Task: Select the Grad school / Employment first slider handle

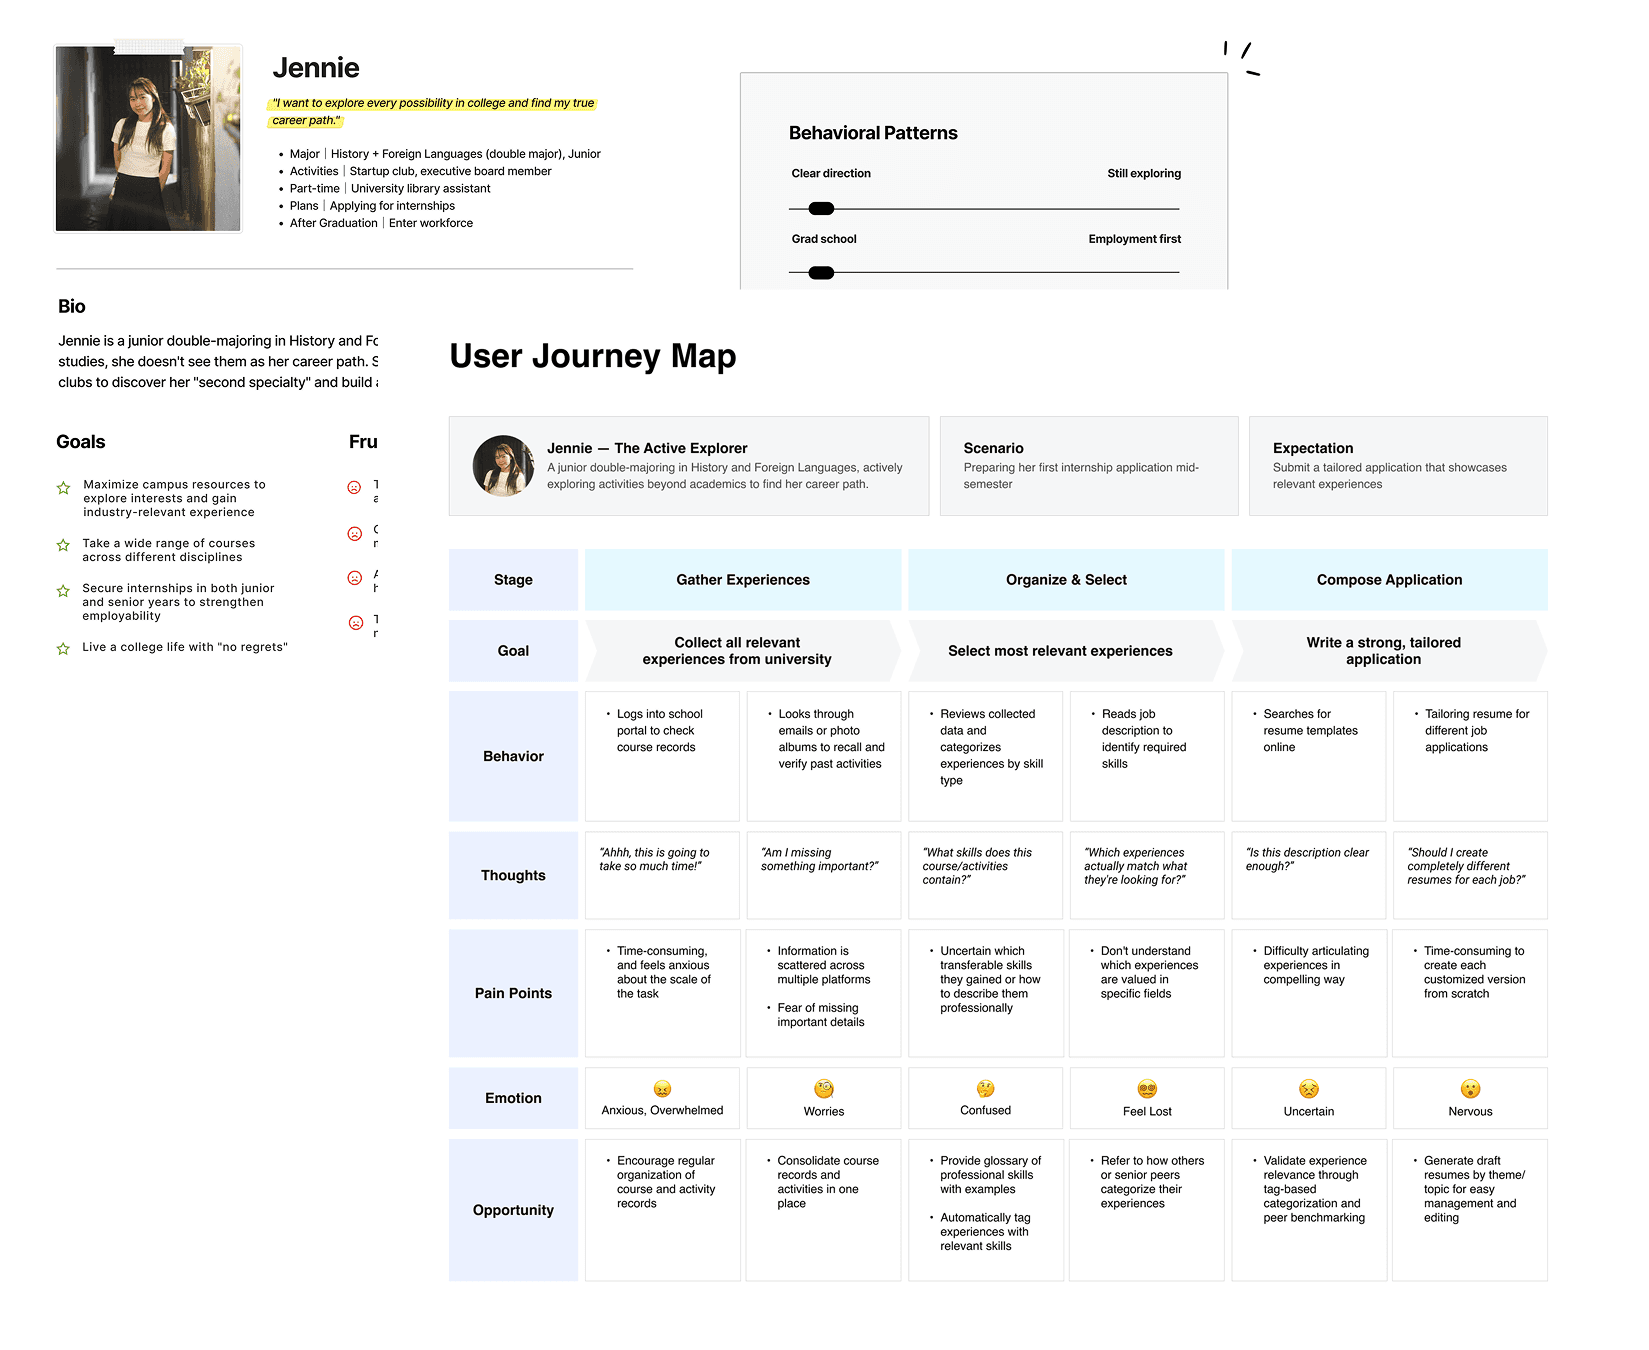Action: [821, 273]
